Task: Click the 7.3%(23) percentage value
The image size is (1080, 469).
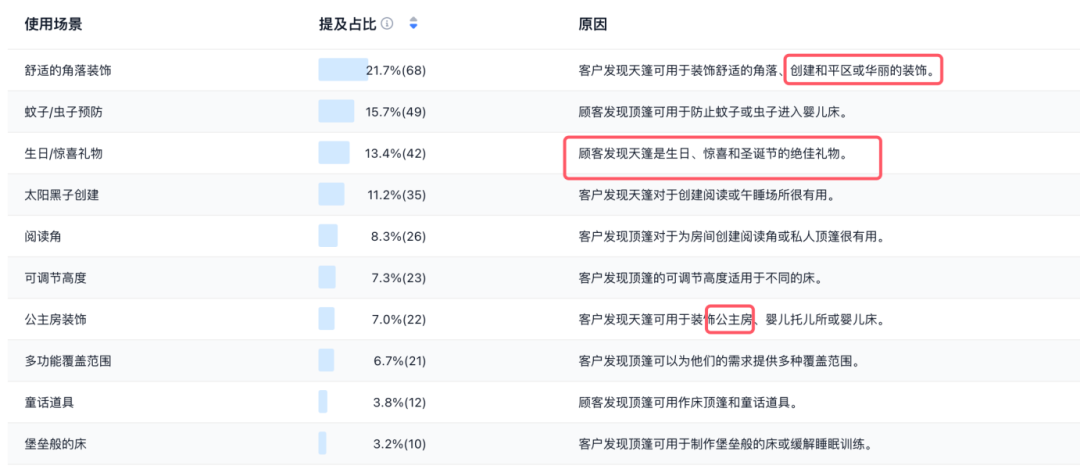Action: [398, 278]
